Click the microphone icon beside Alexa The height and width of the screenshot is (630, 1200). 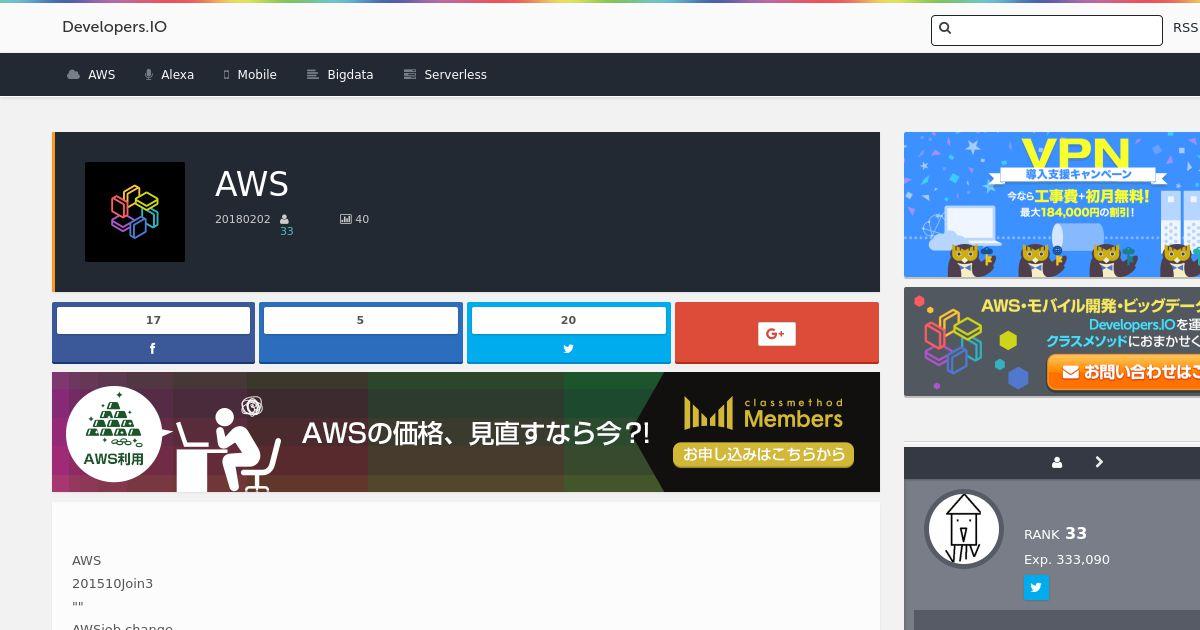148,75
